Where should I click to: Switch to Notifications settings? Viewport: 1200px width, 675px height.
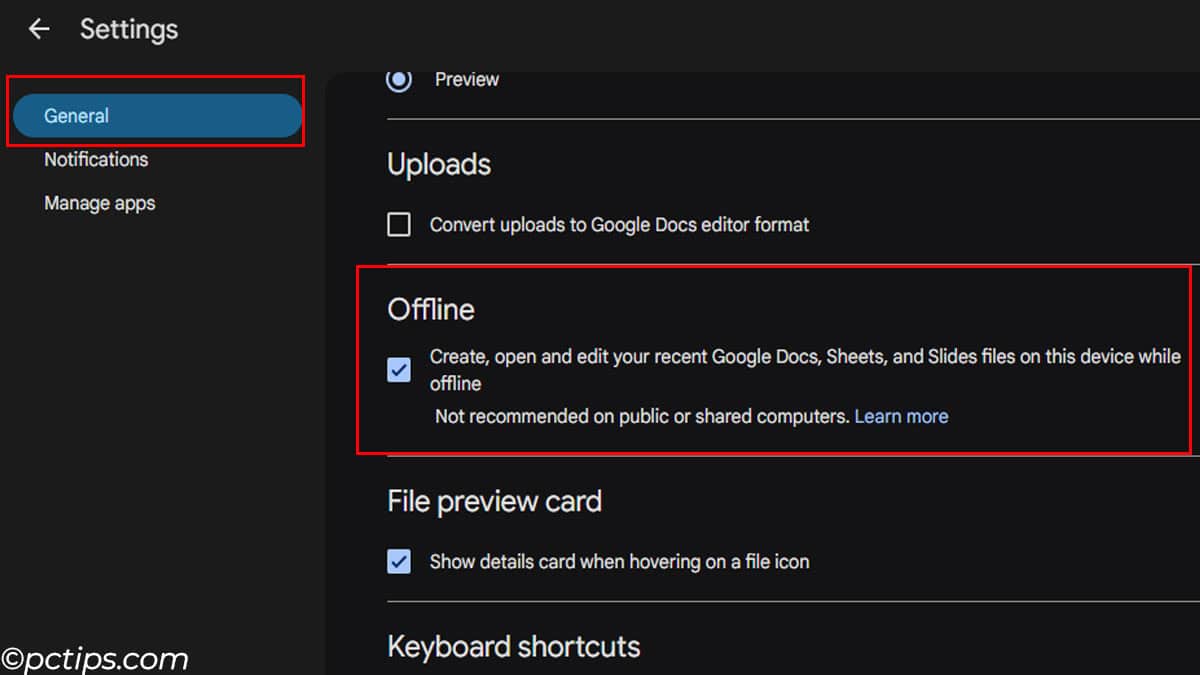pos(96,159)
